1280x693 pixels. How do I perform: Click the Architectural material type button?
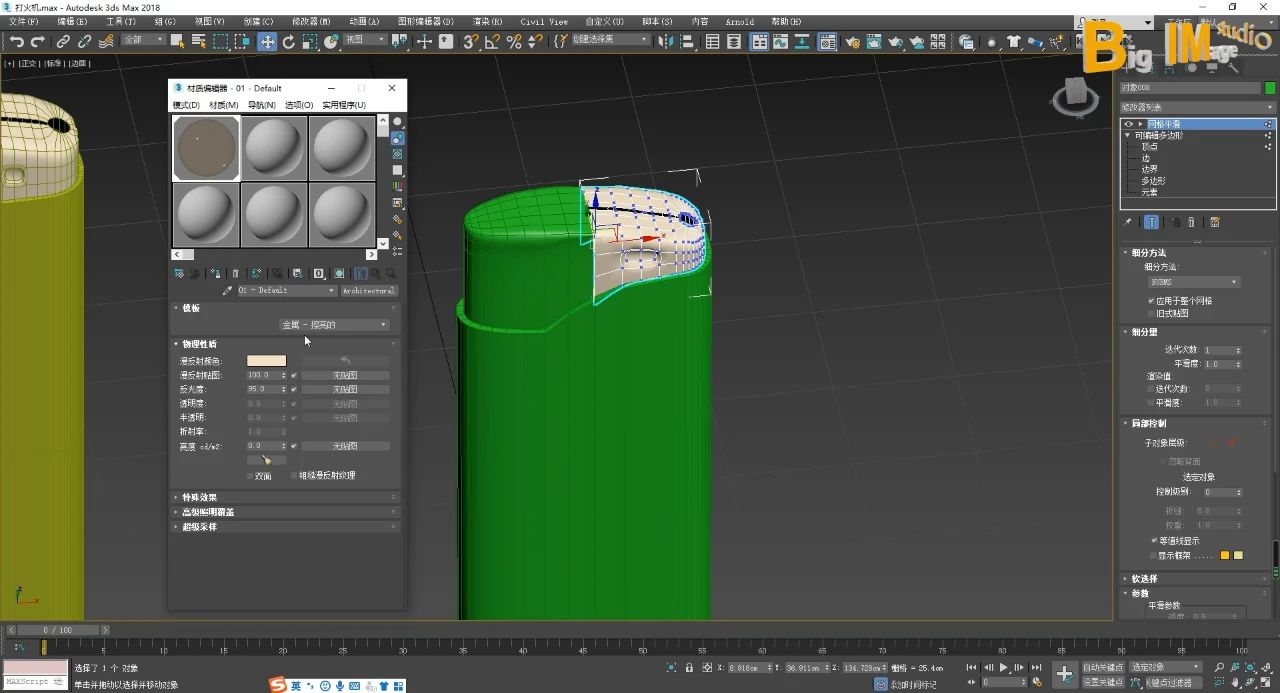(368, 291)
